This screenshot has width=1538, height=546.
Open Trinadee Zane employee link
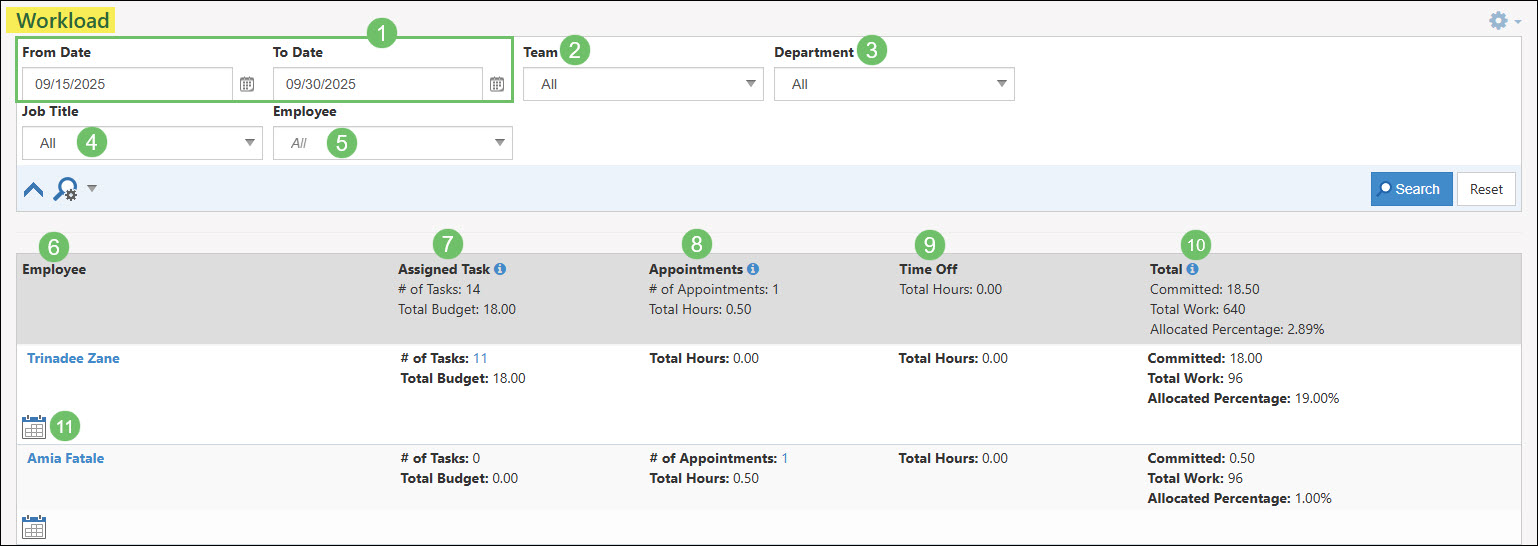pos(73,358)
